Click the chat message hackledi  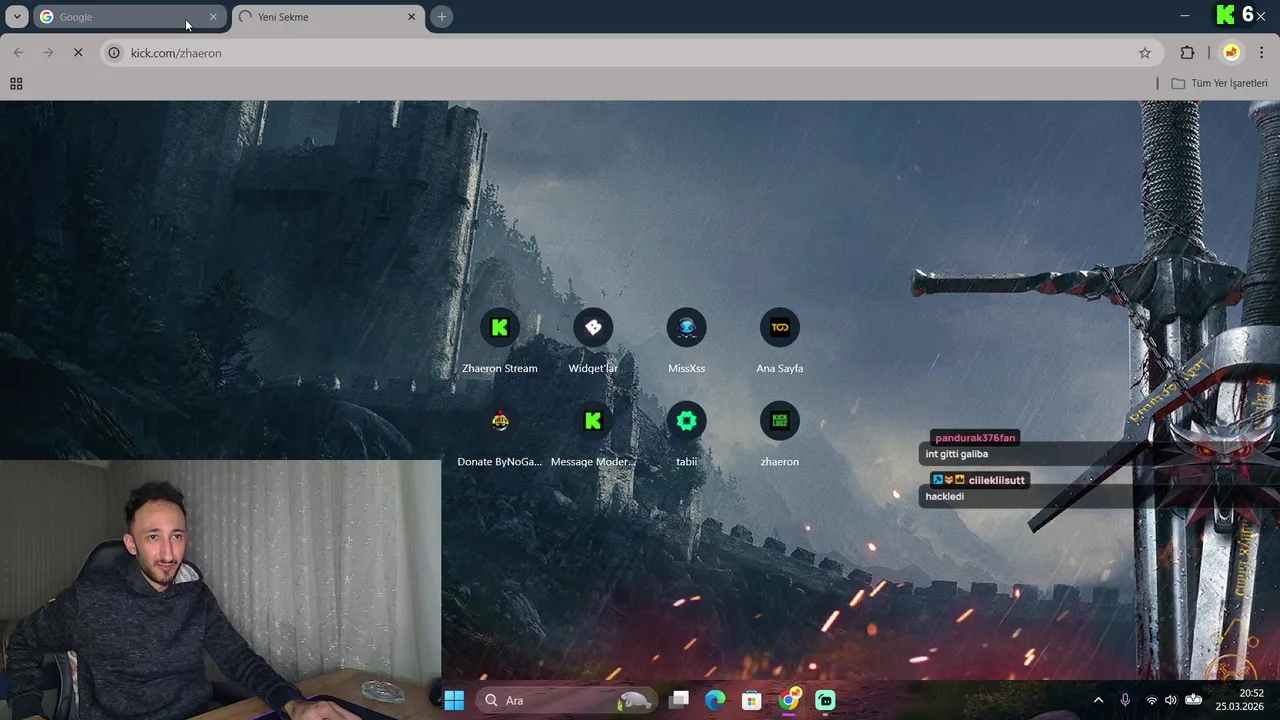click(x=945, y=497)
